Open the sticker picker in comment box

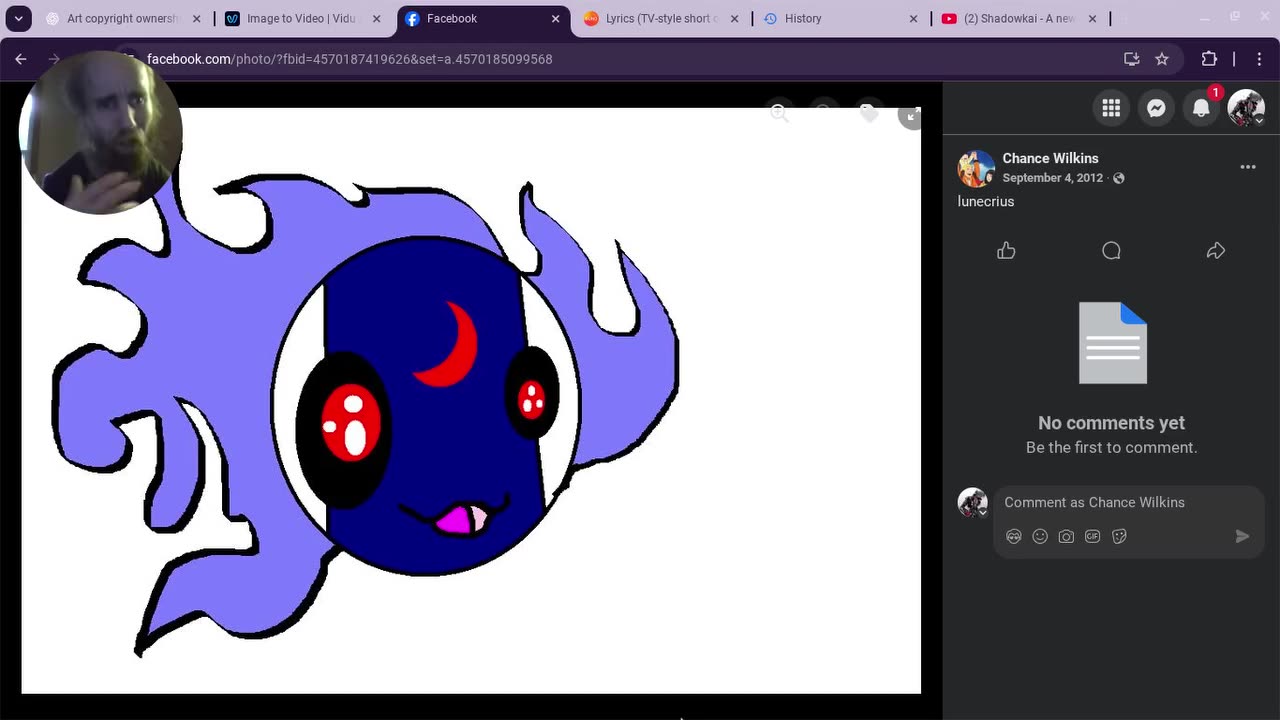click(1119, 537)
